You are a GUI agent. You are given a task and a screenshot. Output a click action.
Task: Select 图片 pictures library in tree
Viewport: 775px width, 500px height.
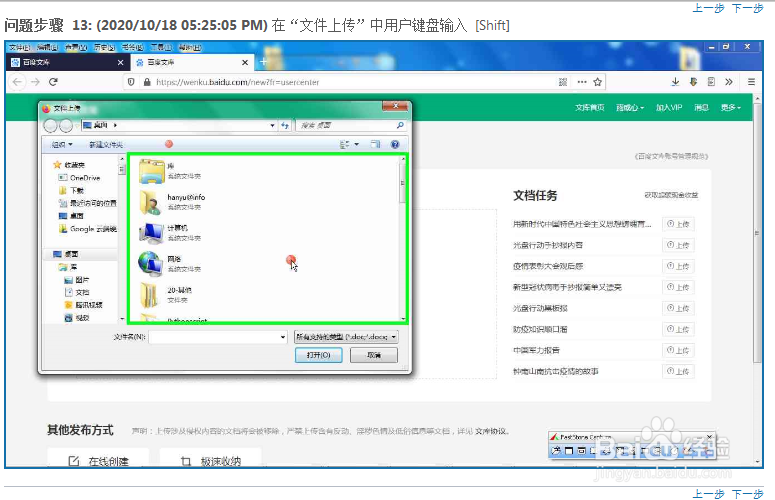[77, 280]
